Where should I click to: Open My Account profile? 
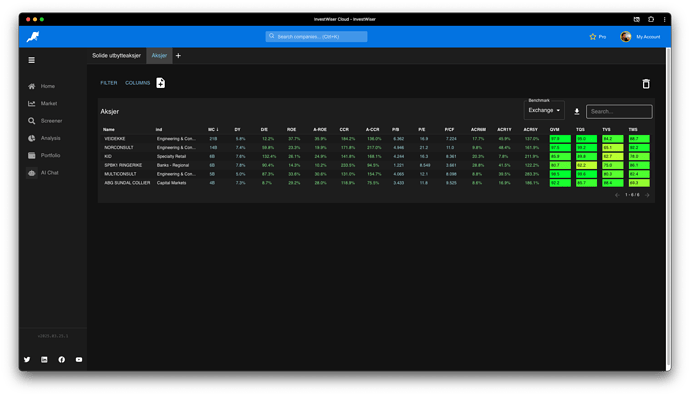coord(640,37)
